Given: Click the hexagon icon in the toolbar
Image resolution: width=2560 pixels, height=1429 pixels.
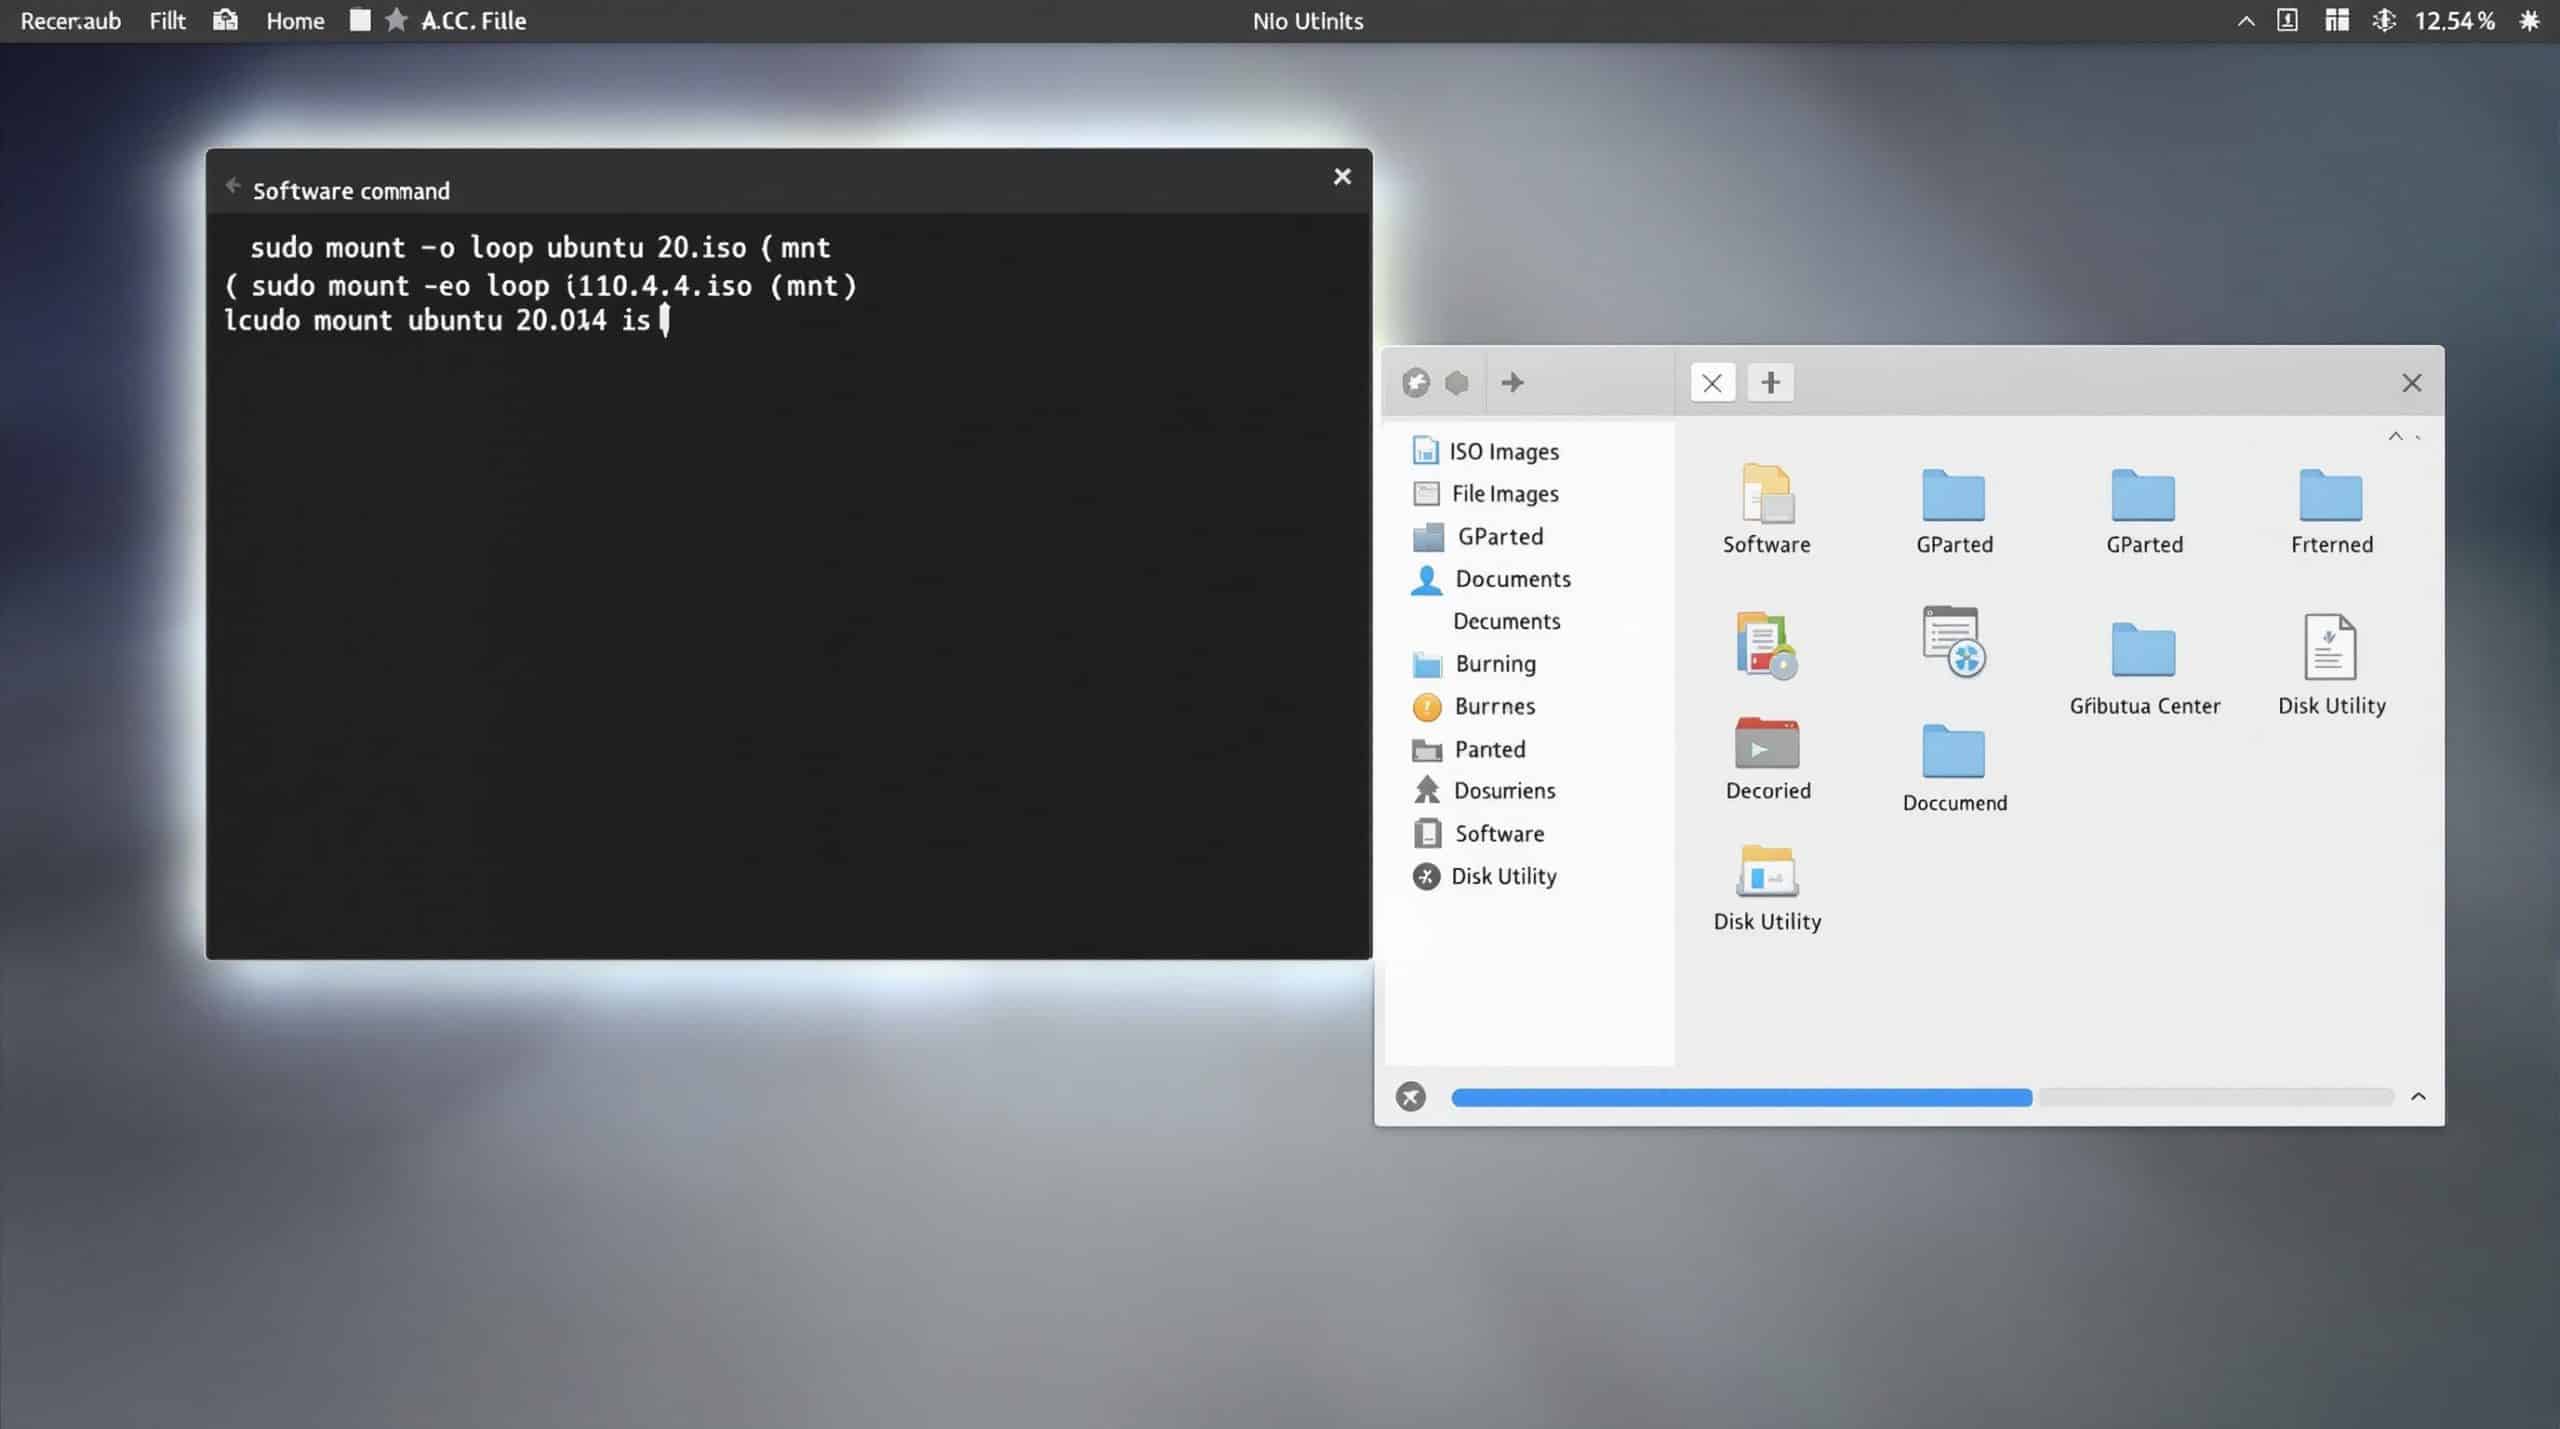Looking at the screenshot, I should (x=1456, y=381).
